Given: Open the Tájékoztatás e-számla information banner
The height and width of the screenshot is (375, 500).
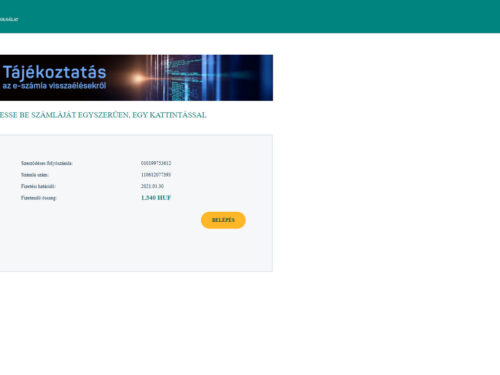Looking at the screenshot, I should point(136,78).
